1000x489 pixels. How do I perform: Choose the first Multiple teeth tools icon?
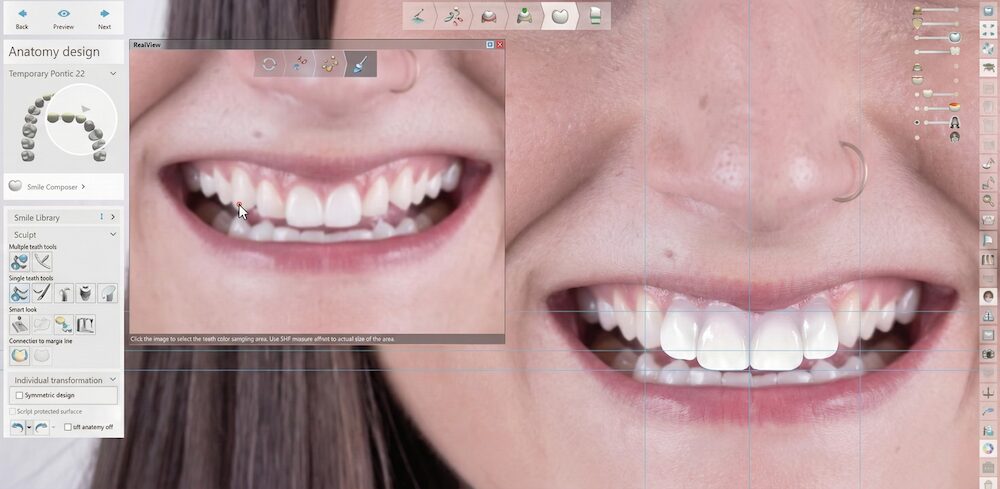[19, 261]
